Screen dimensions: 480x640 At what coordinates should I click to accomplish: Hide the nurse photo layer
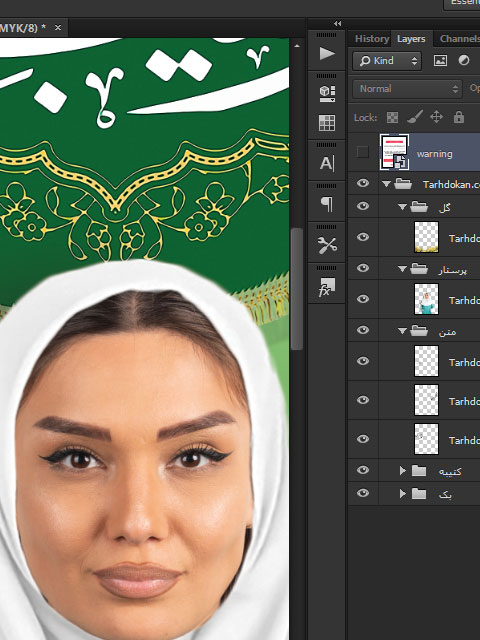point(363,299)
